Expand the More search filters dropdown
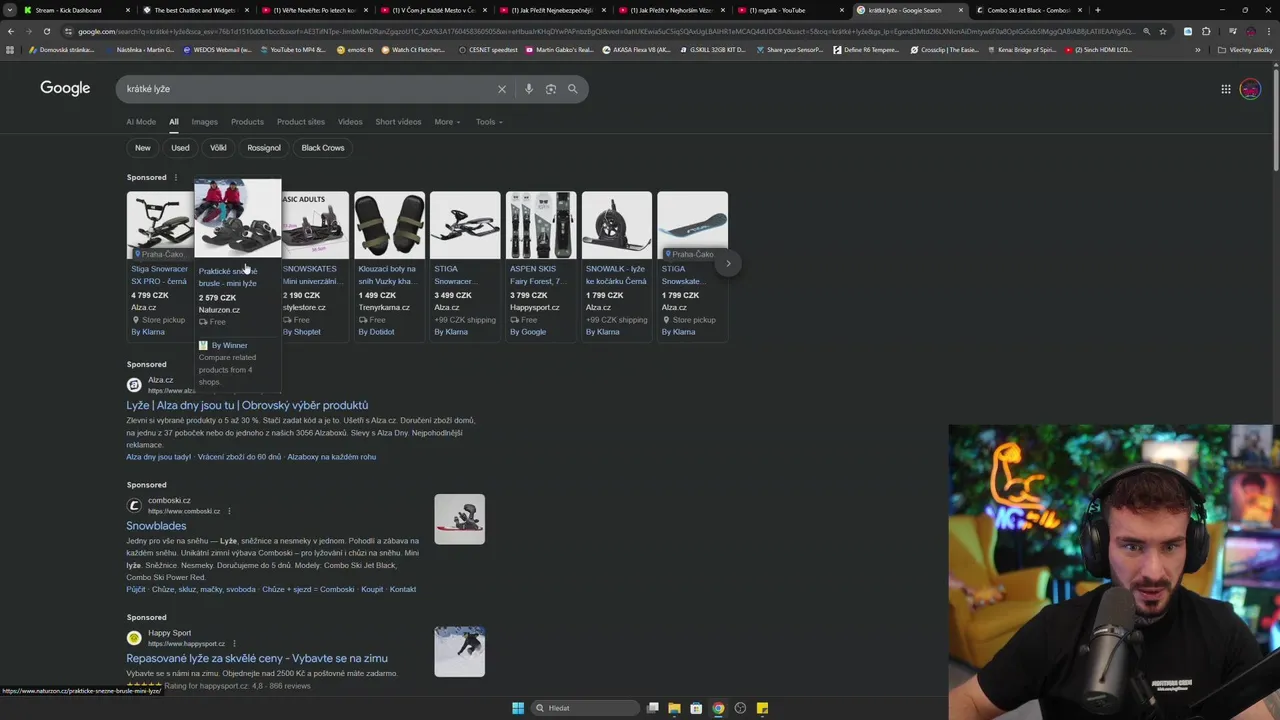Viewport: 1280px width, 720px height. point(447,122)
